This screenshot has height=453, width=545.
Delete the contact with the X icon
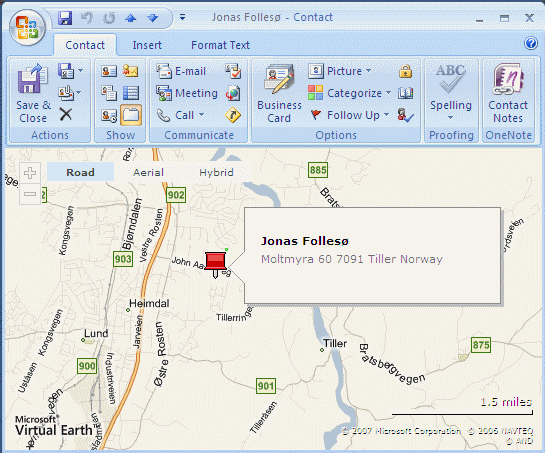[65, 114]
